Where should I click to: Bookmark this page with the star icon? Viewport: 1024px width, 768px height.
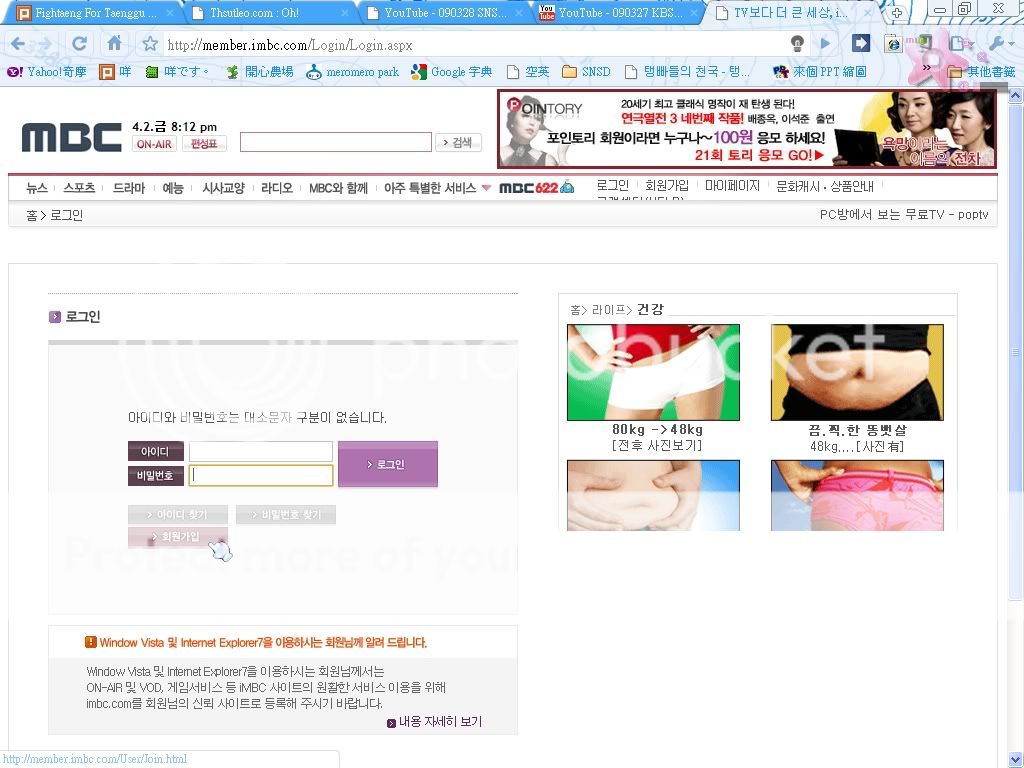[150, 44]
